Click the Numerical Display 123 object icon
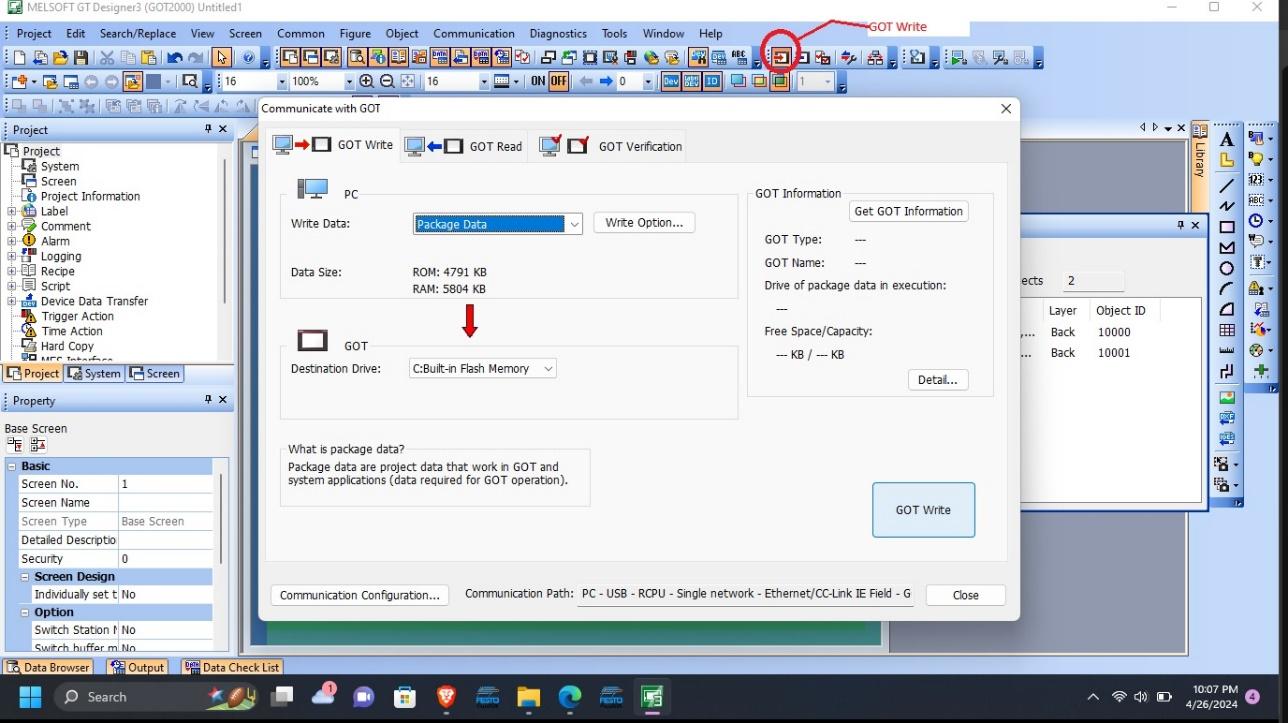The width and height of the screenshot is (1288, 723). coord(1256,180)
